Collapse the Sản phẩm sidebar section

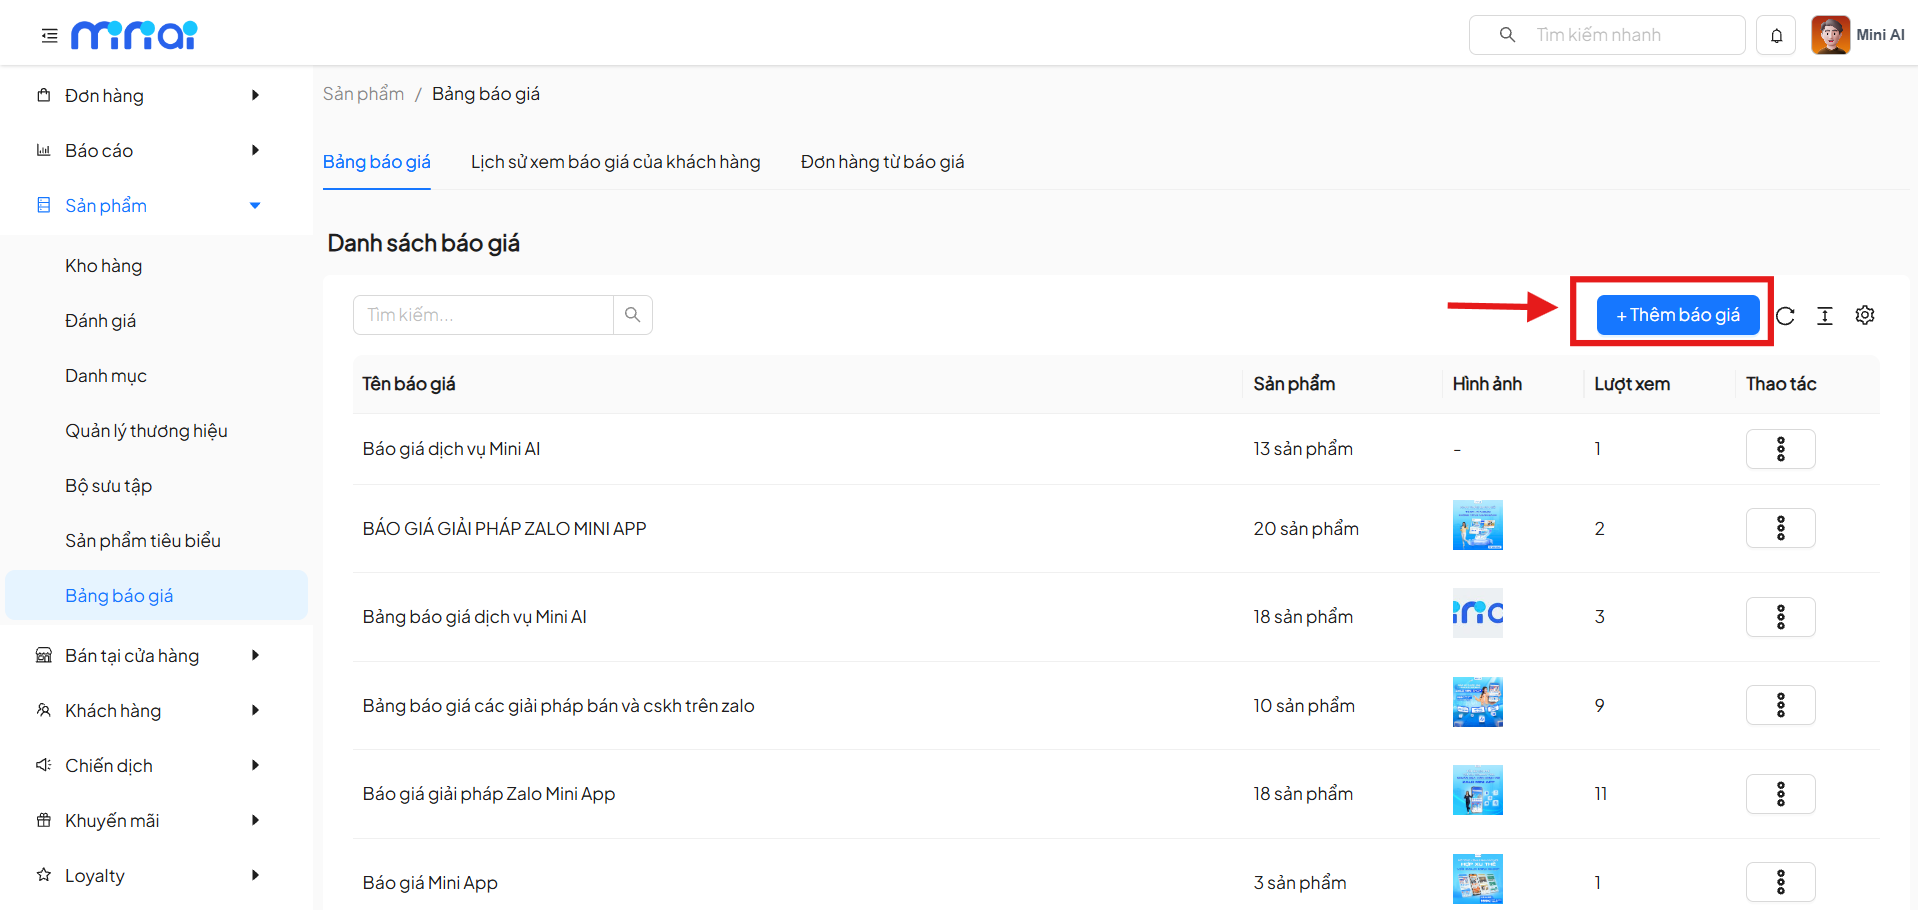tap(148, 206)
